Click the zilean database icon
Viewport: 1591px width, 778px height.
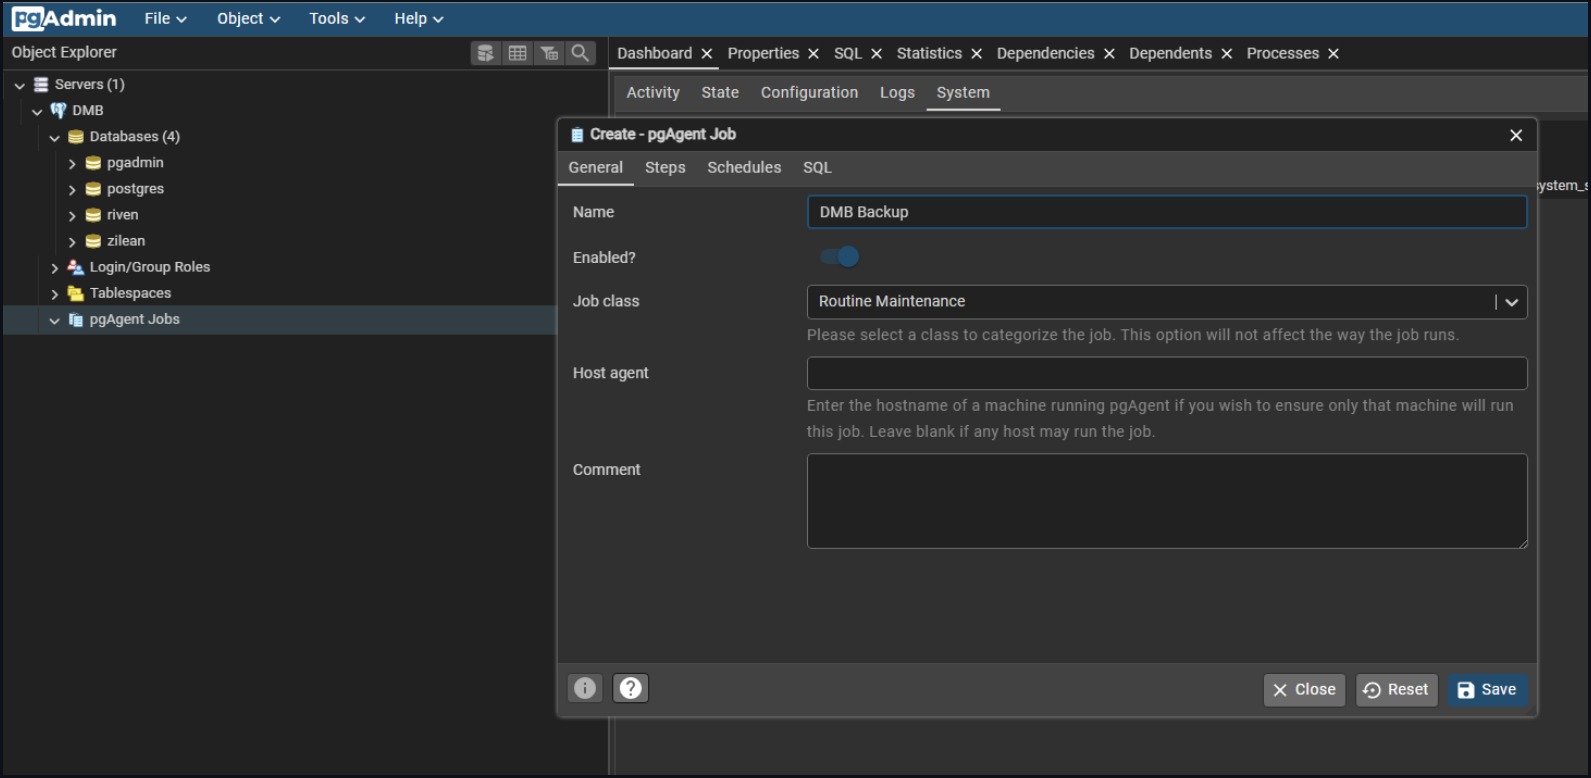click(x=93, y=240)
